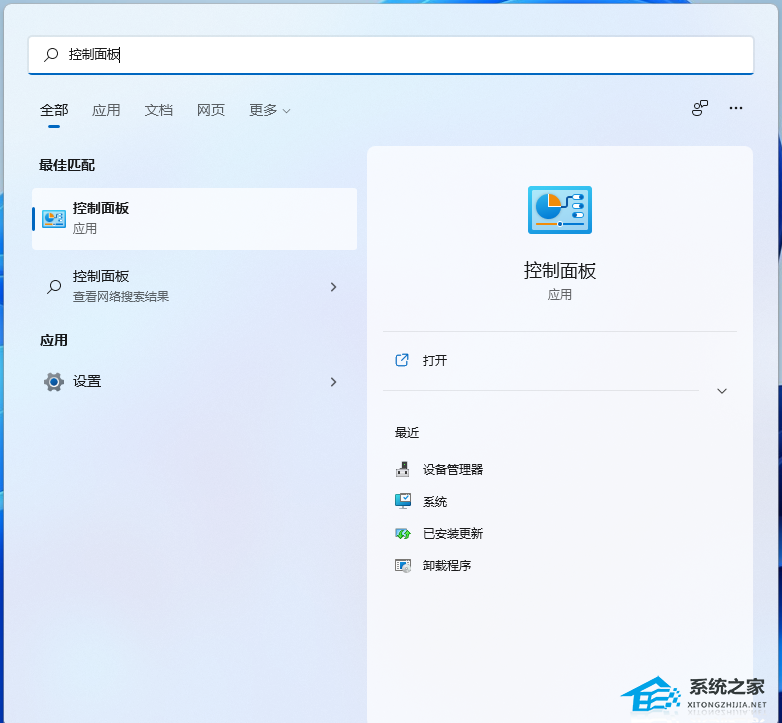Click the open-in-new-window icon beside 打开
782x723 pixels.
click(402, 360)
